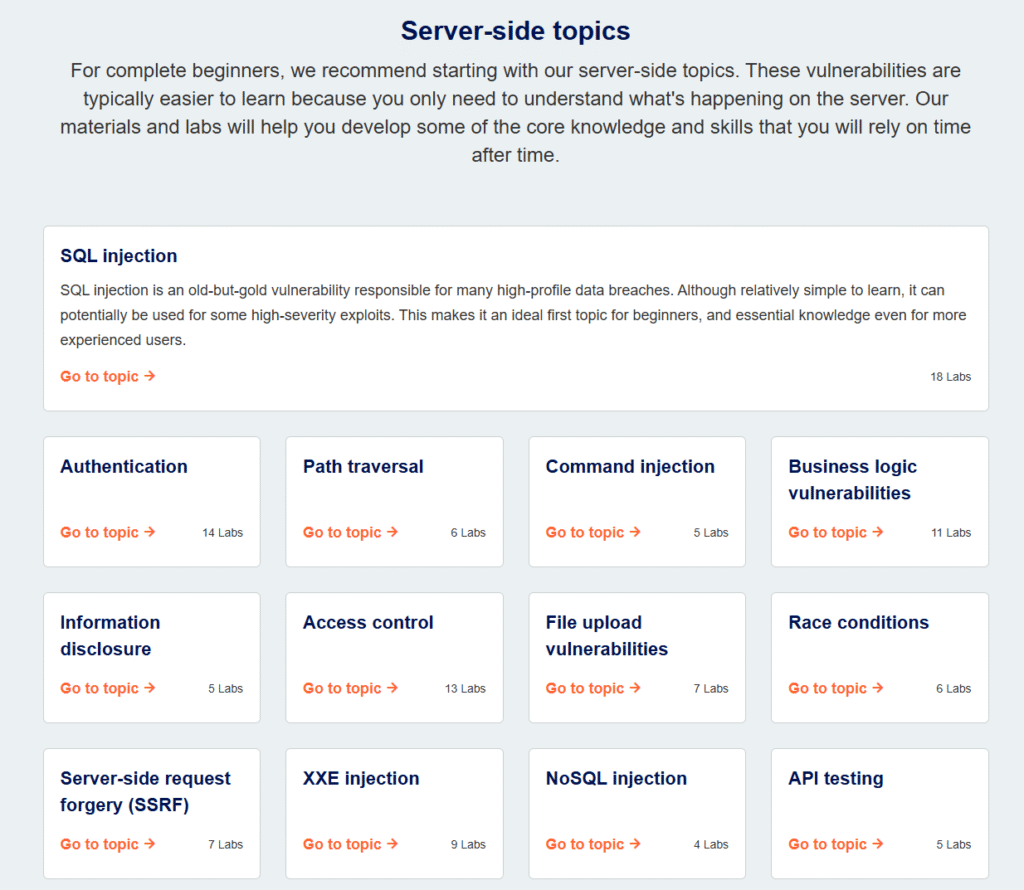1024x890 pixels.
Task: Open Go to topic for Information disclosure
Action: pos(99,689)
